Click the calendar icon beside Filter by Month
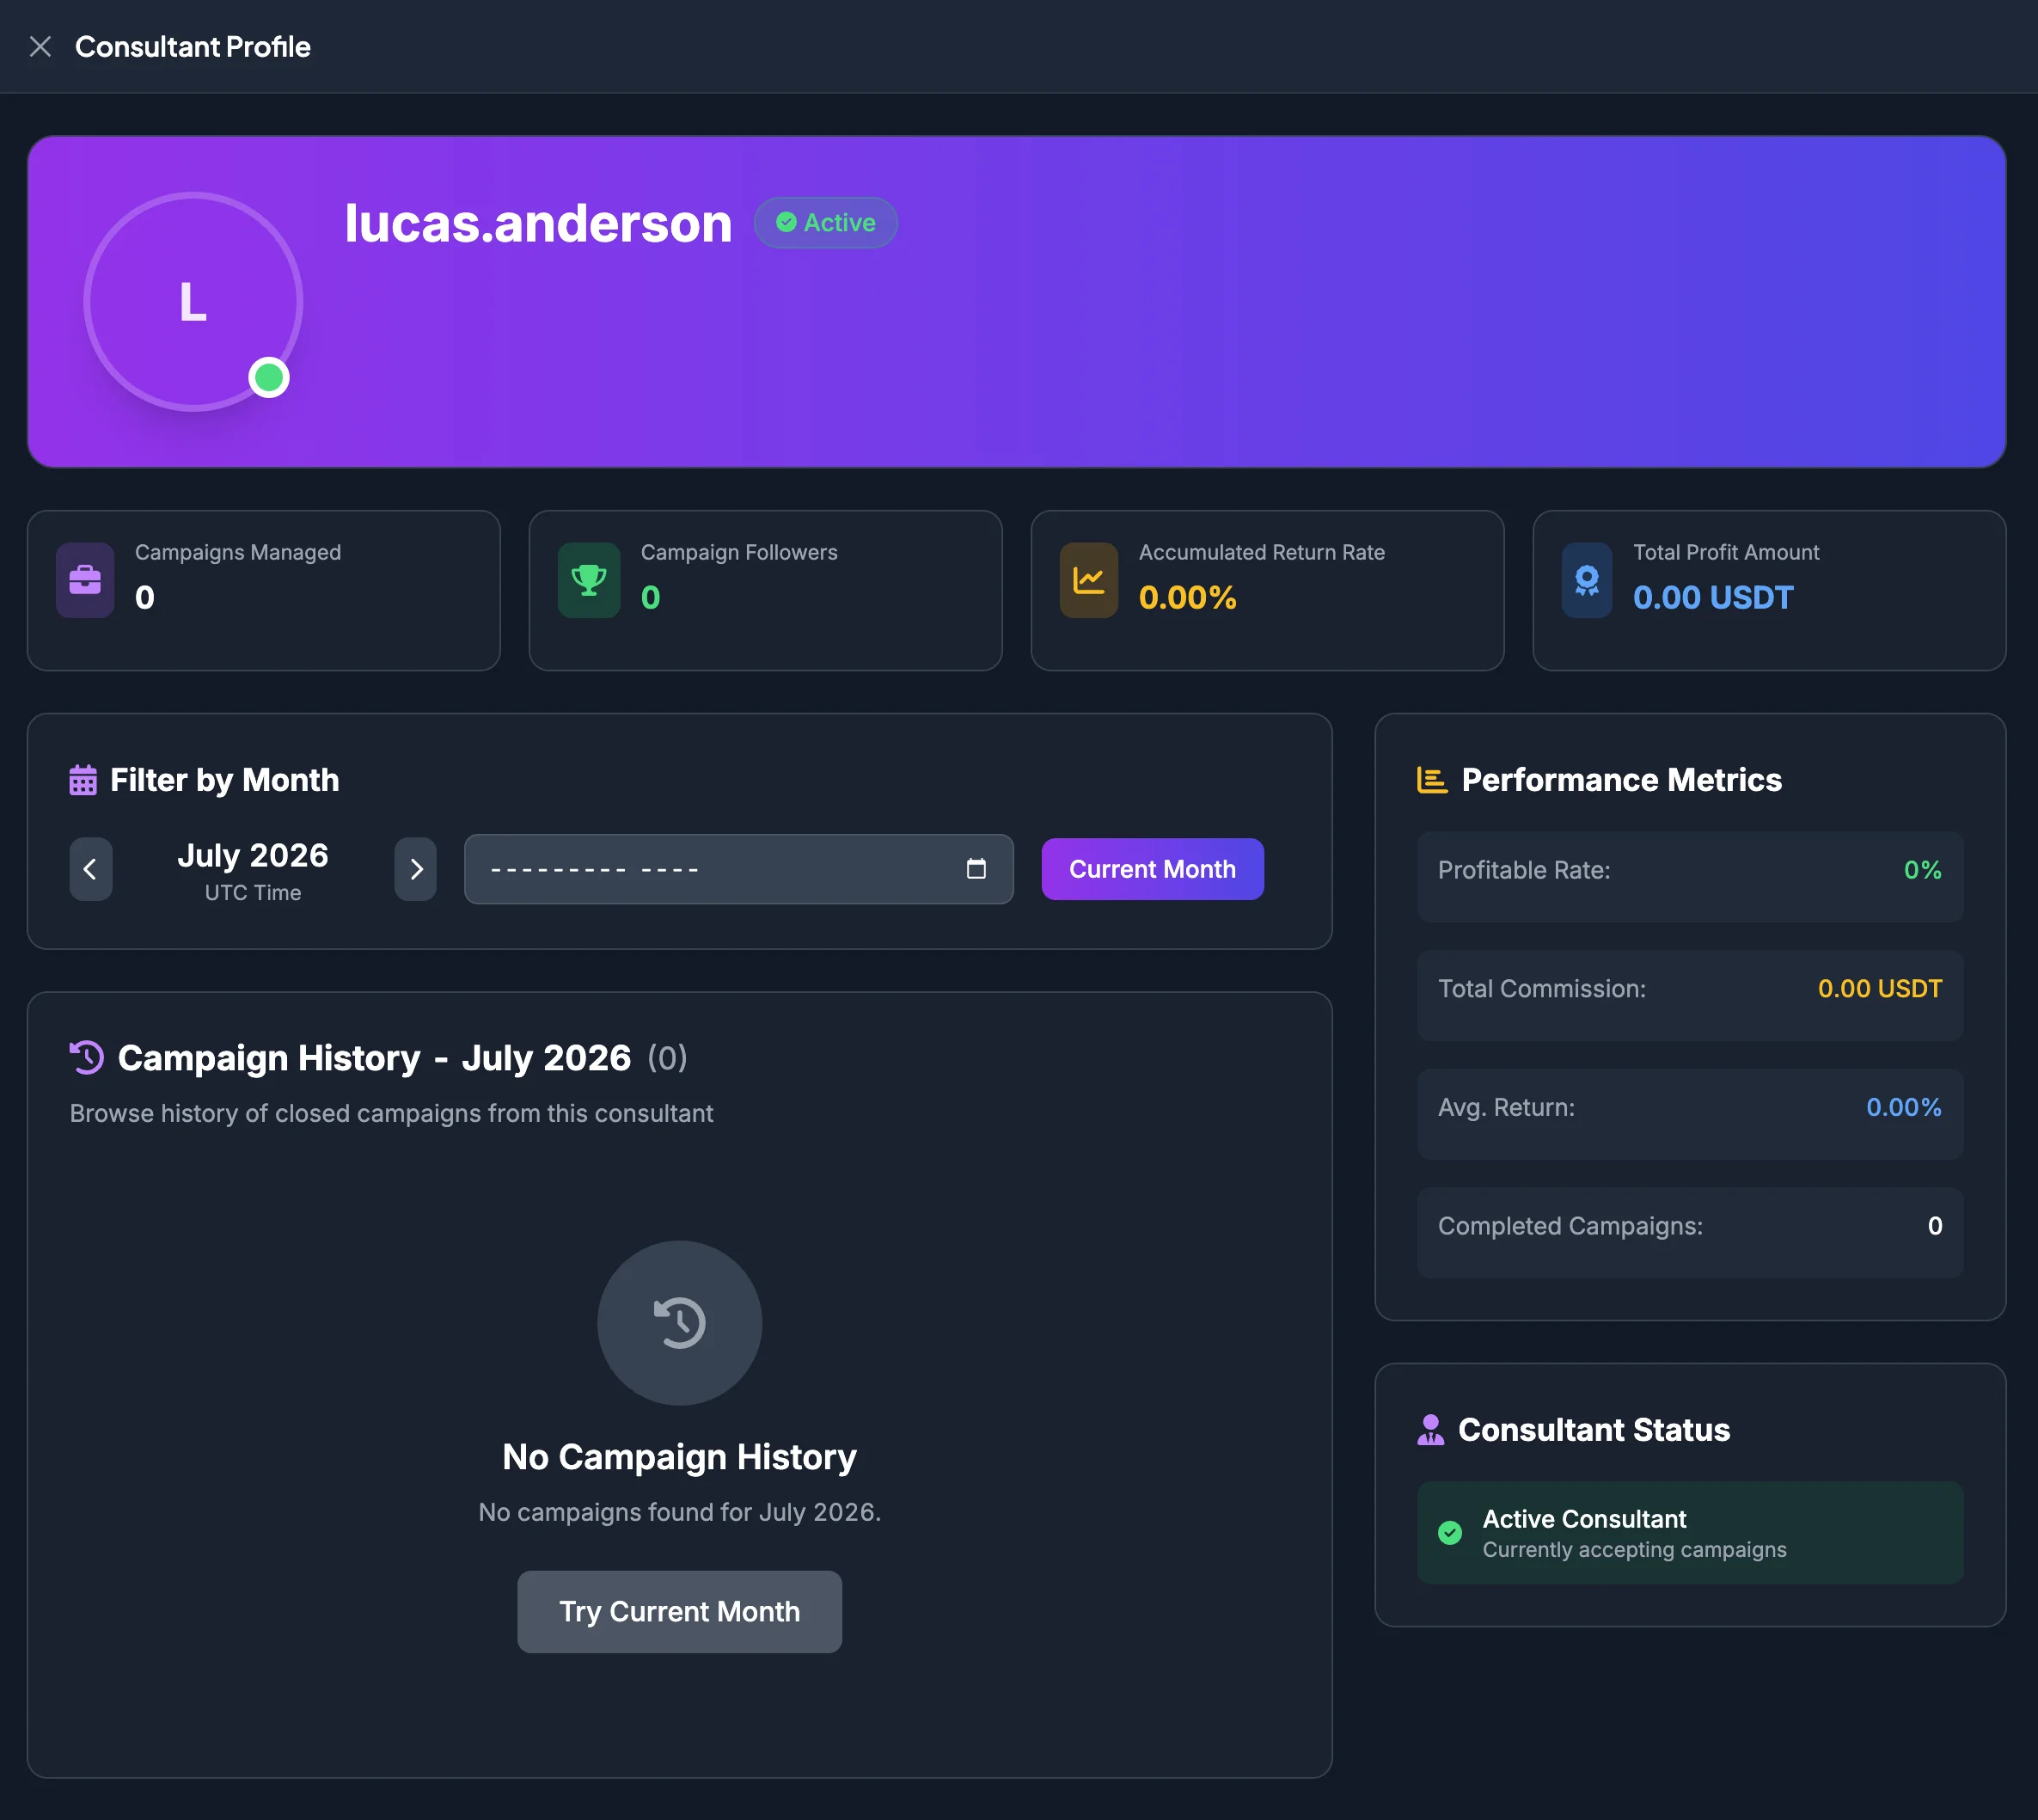The height and width of the screenshot is (1820, 2038). point(83,780)
